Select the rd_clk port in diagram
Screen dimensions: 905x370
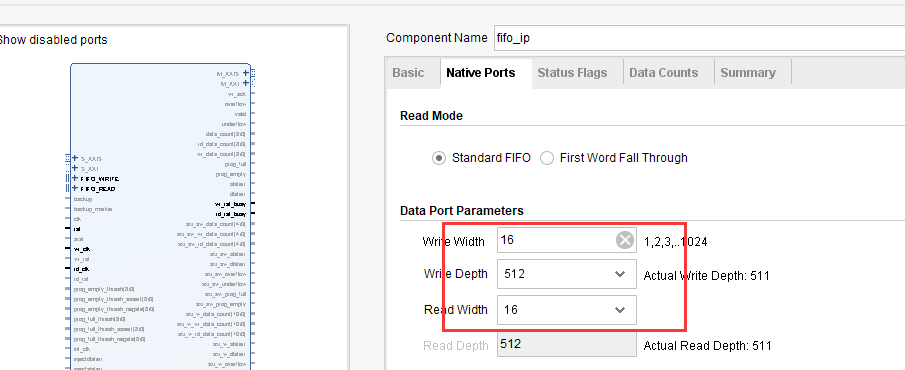pyautogui.click(x=81, y=269)
